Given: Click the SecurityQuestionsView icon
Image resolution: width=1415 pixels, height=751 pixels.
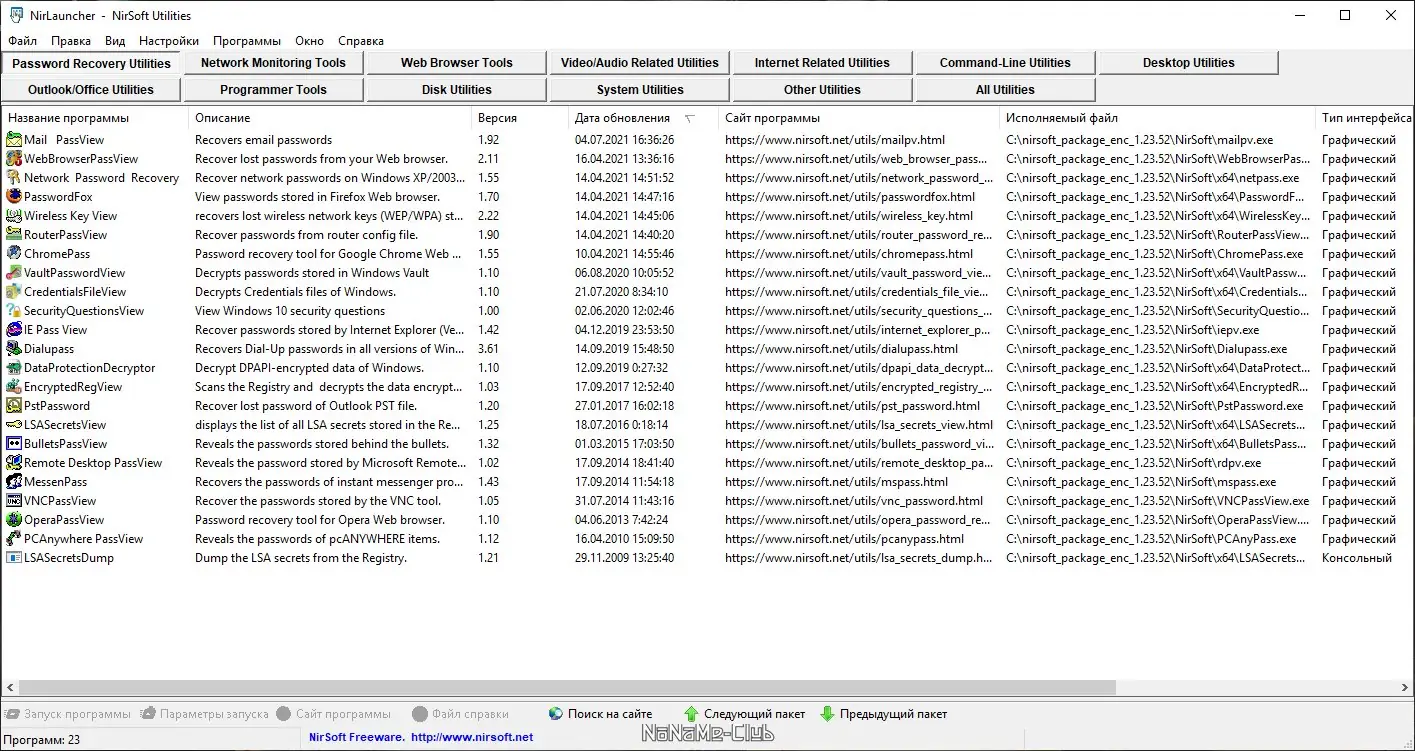Looking at the screenshot, I should [14, 311].
